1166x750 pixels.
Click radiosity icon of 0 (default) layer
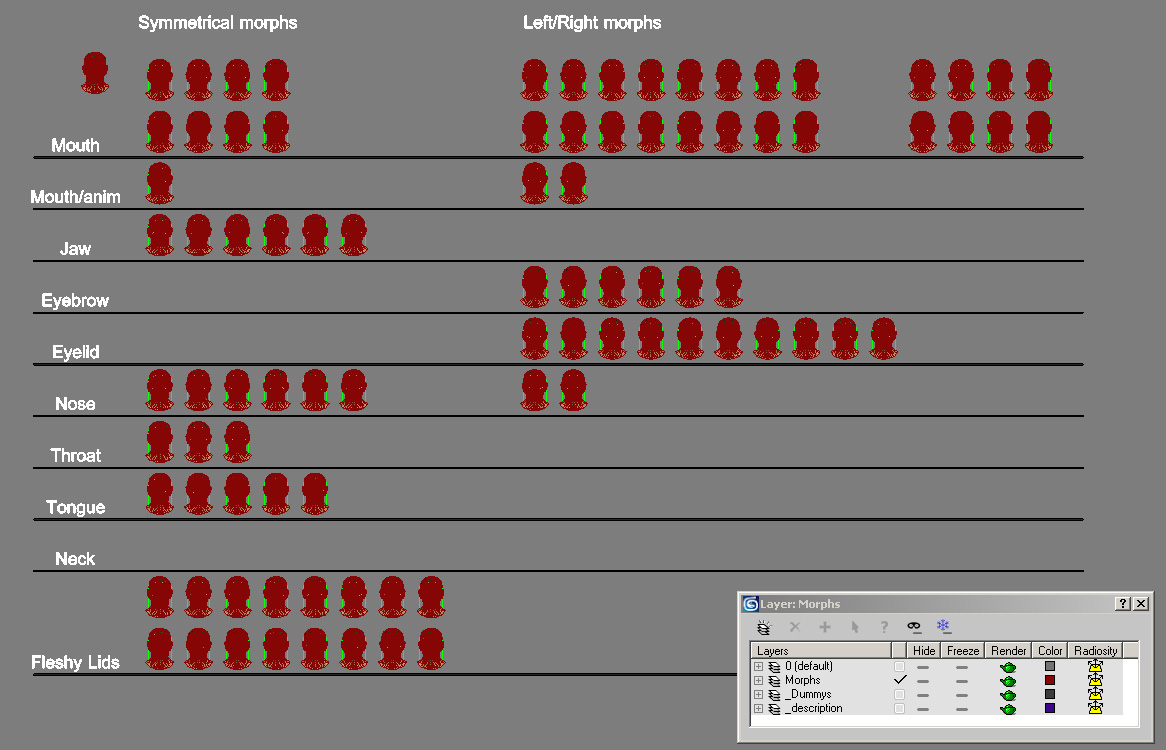tap(1095, 666)
